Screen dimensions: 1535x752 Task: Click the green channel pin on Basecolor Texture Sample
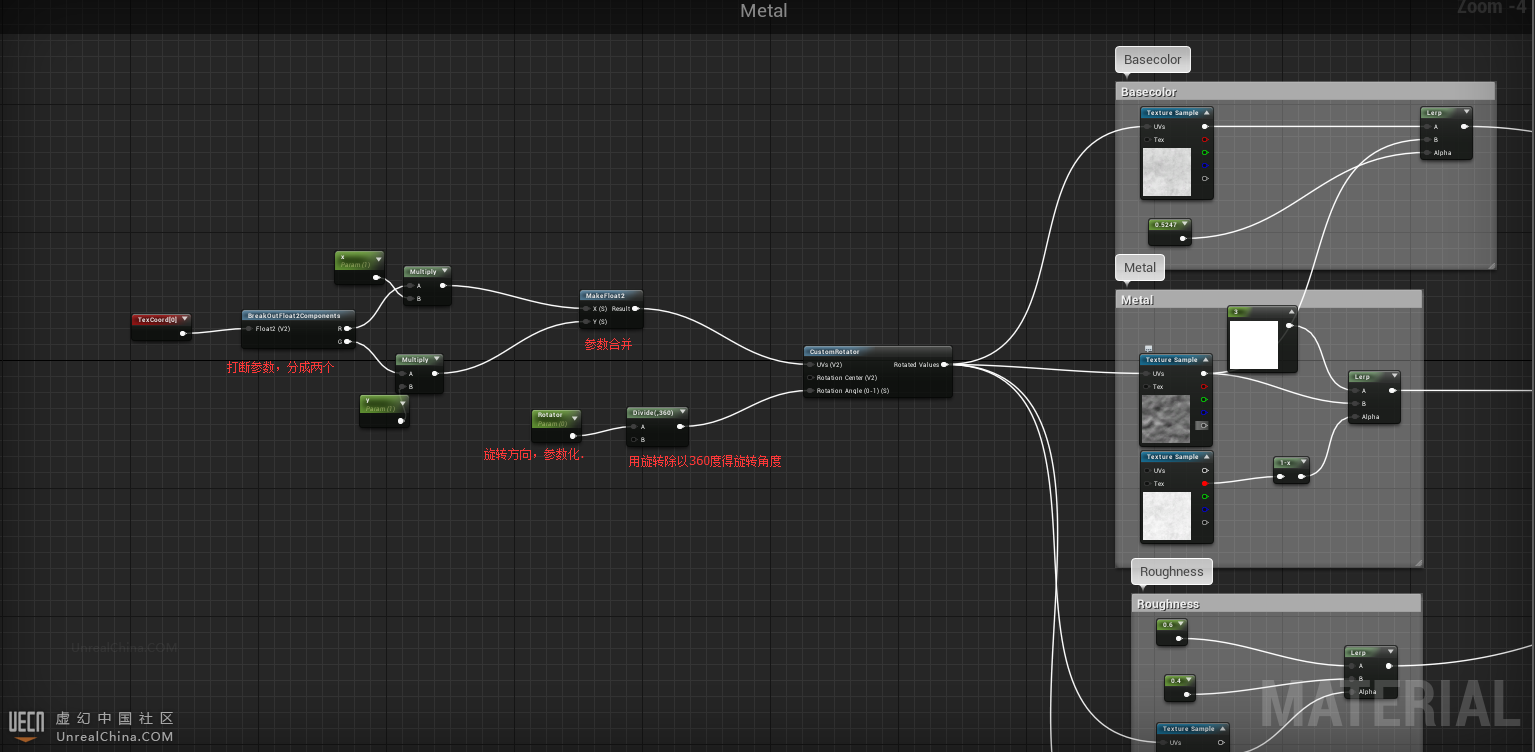[1205, 153]
